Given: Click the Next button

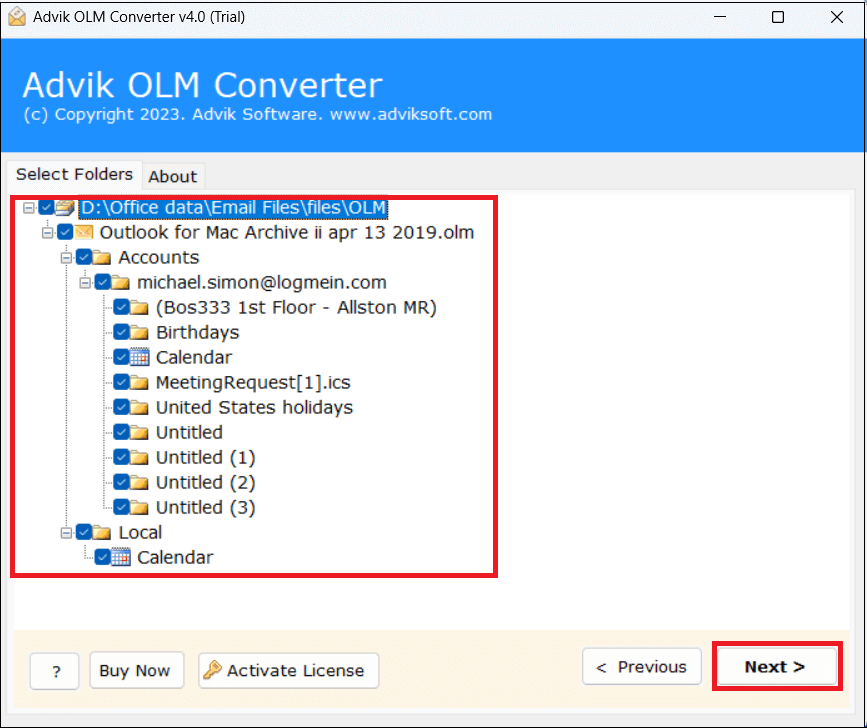Looking at the screenshot, I should [776, 666].
